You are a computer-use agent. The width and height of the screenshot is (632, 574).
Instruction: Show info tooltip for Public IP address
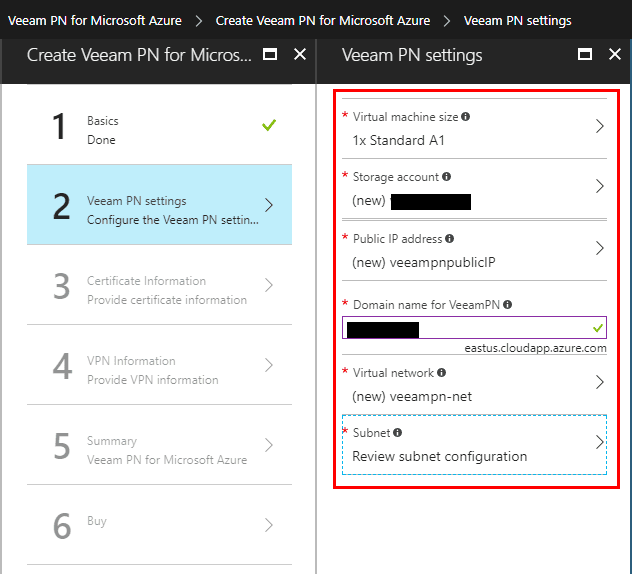pyautogui.click(x=449, y=239)
